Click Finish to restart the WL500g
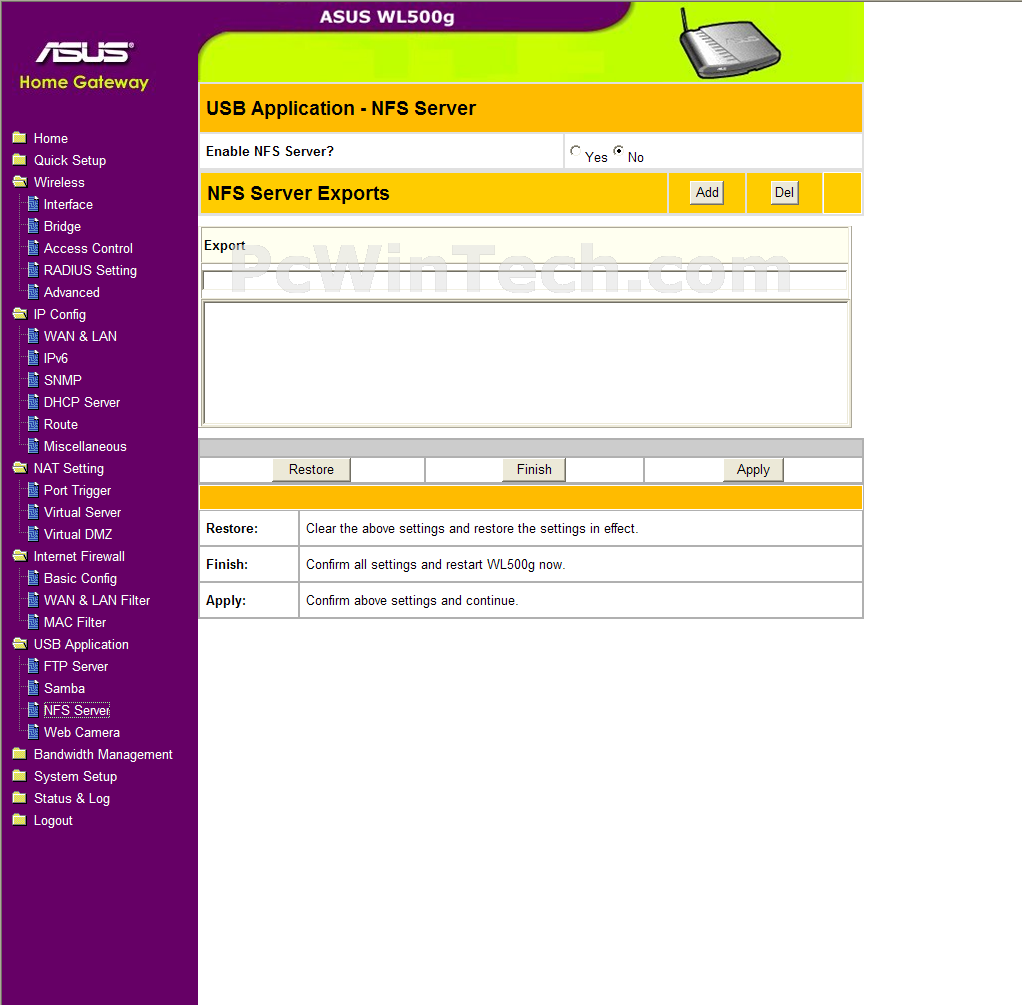This screenshot has width=1022, height=1005. [534, 469]
